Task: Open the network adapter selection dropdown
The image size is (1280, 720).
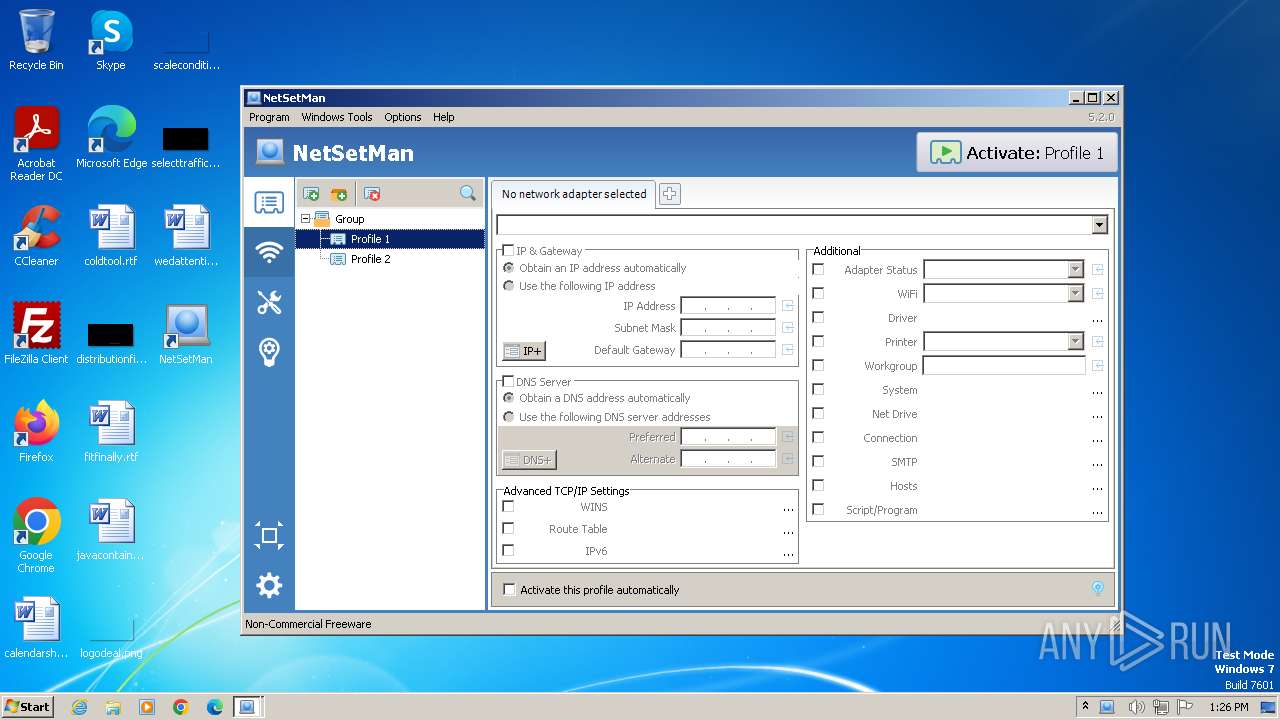Action: (x=1100, y=225)
